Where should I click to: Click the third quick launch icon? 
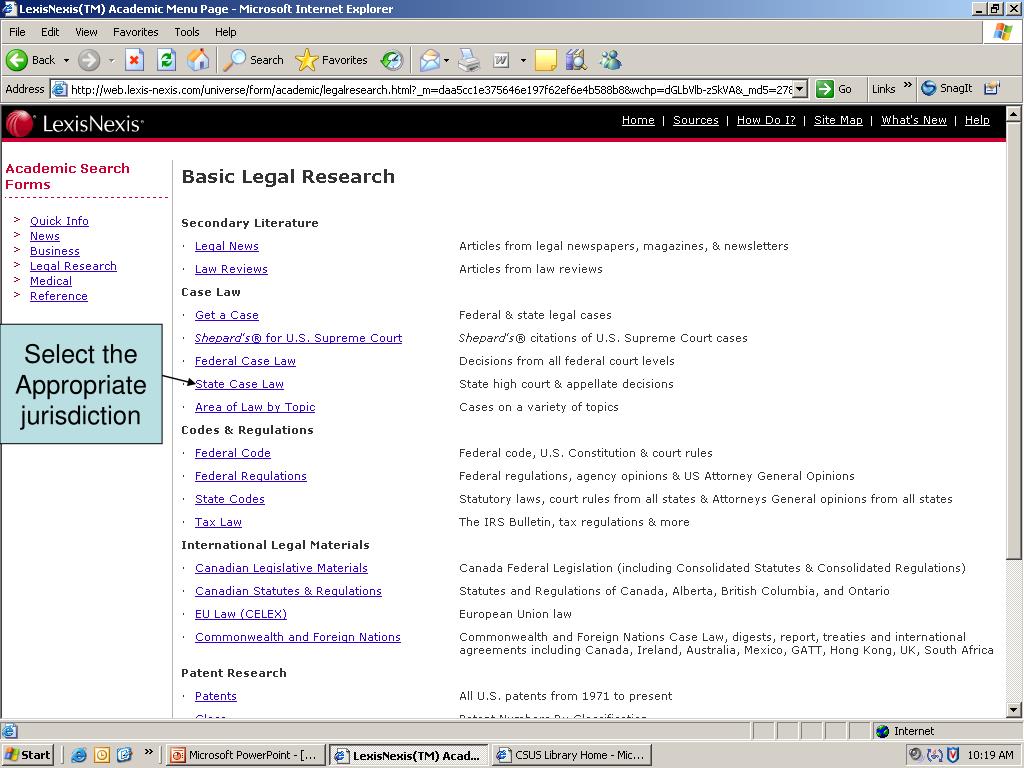tap(124, 755)
